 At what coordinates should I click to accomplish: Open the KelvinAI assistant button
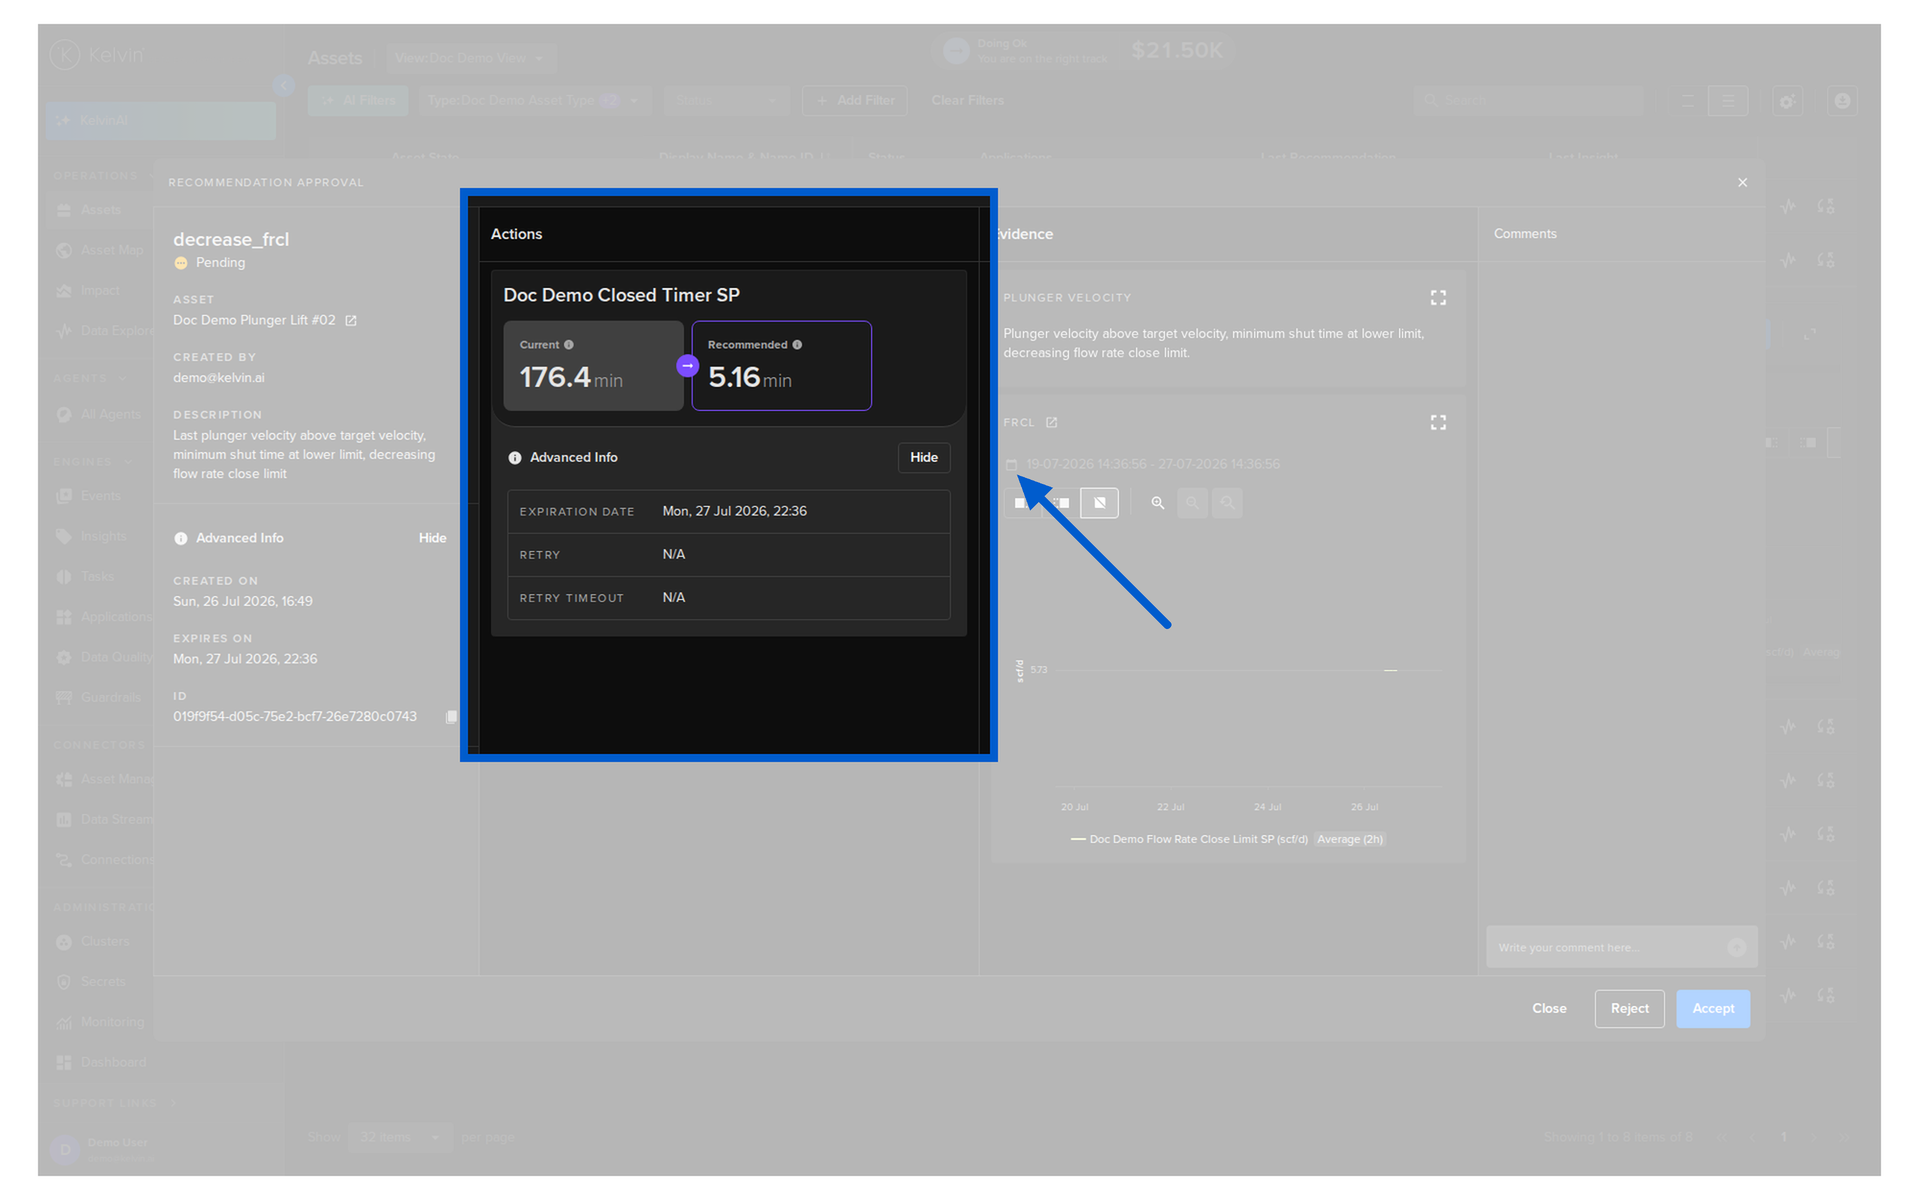161,121
